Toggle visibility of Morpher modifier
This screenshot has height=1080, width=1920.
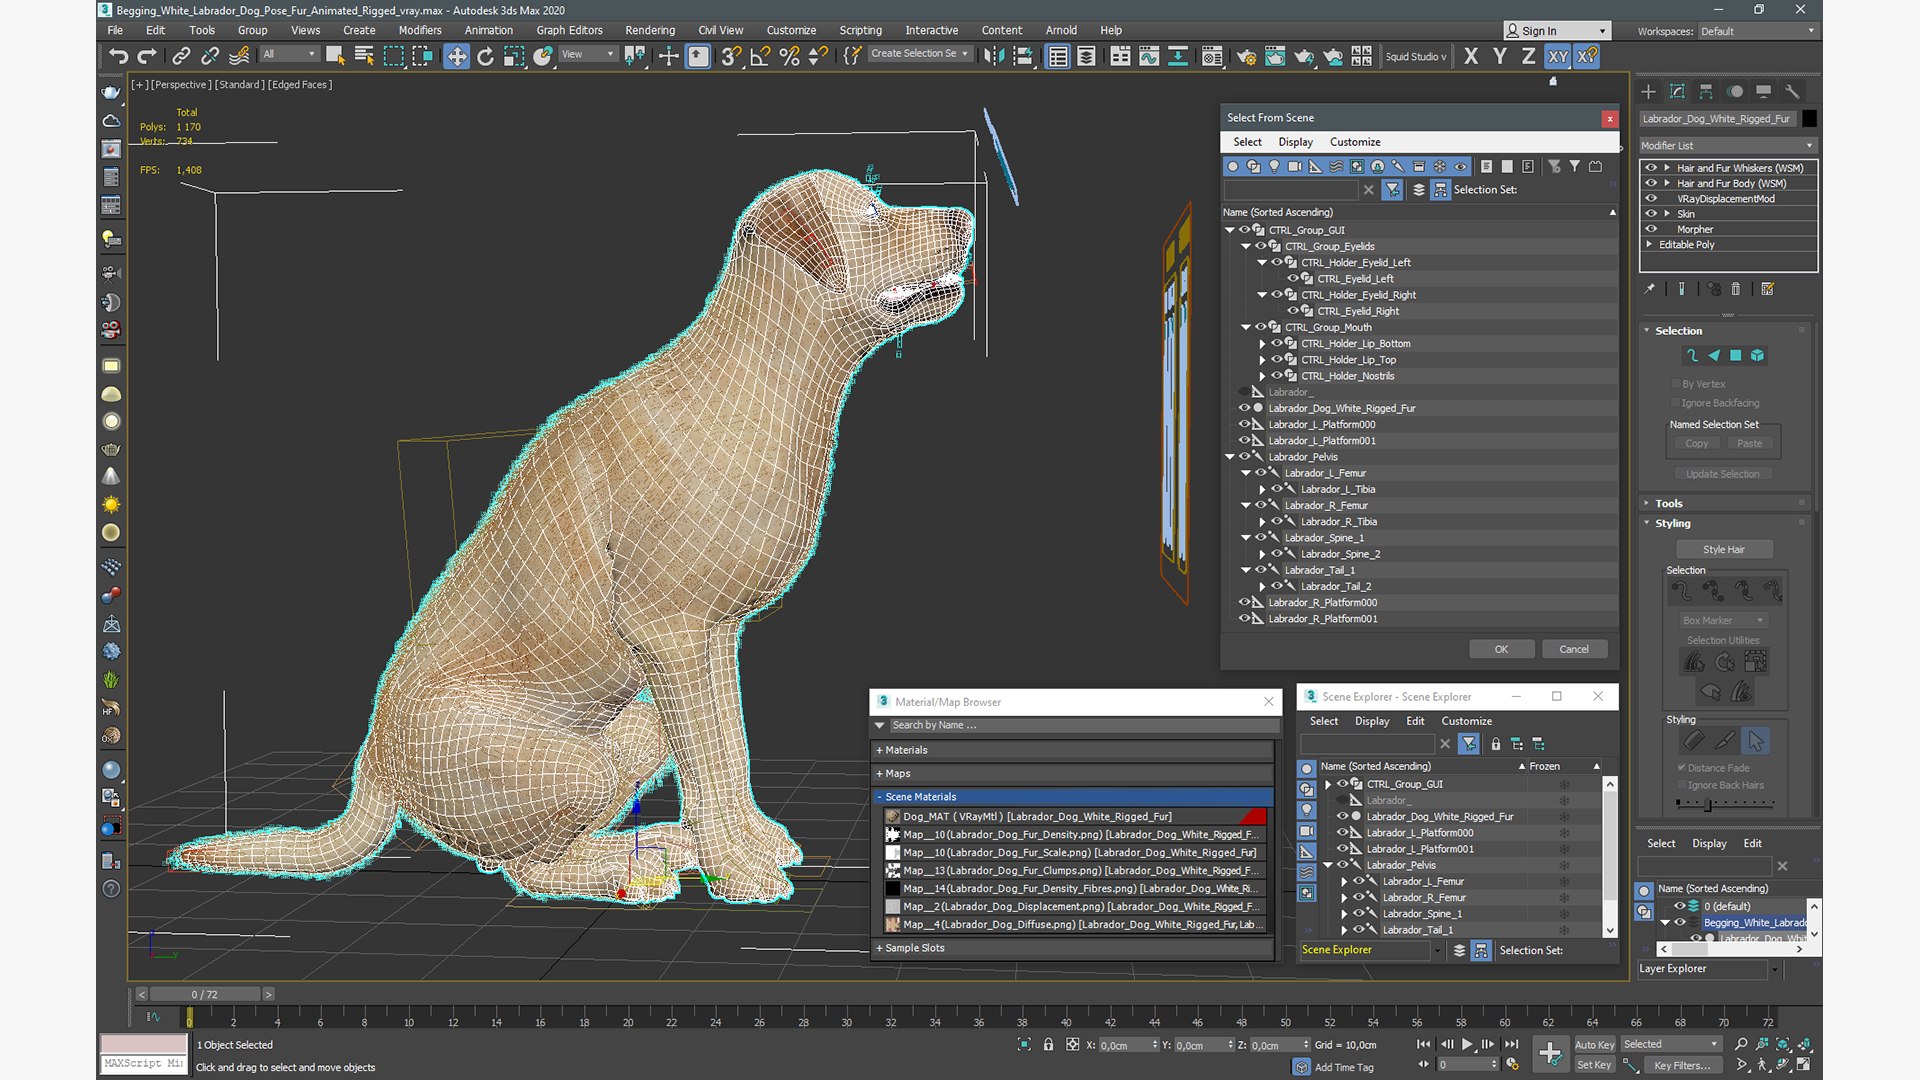(1651, 229)
